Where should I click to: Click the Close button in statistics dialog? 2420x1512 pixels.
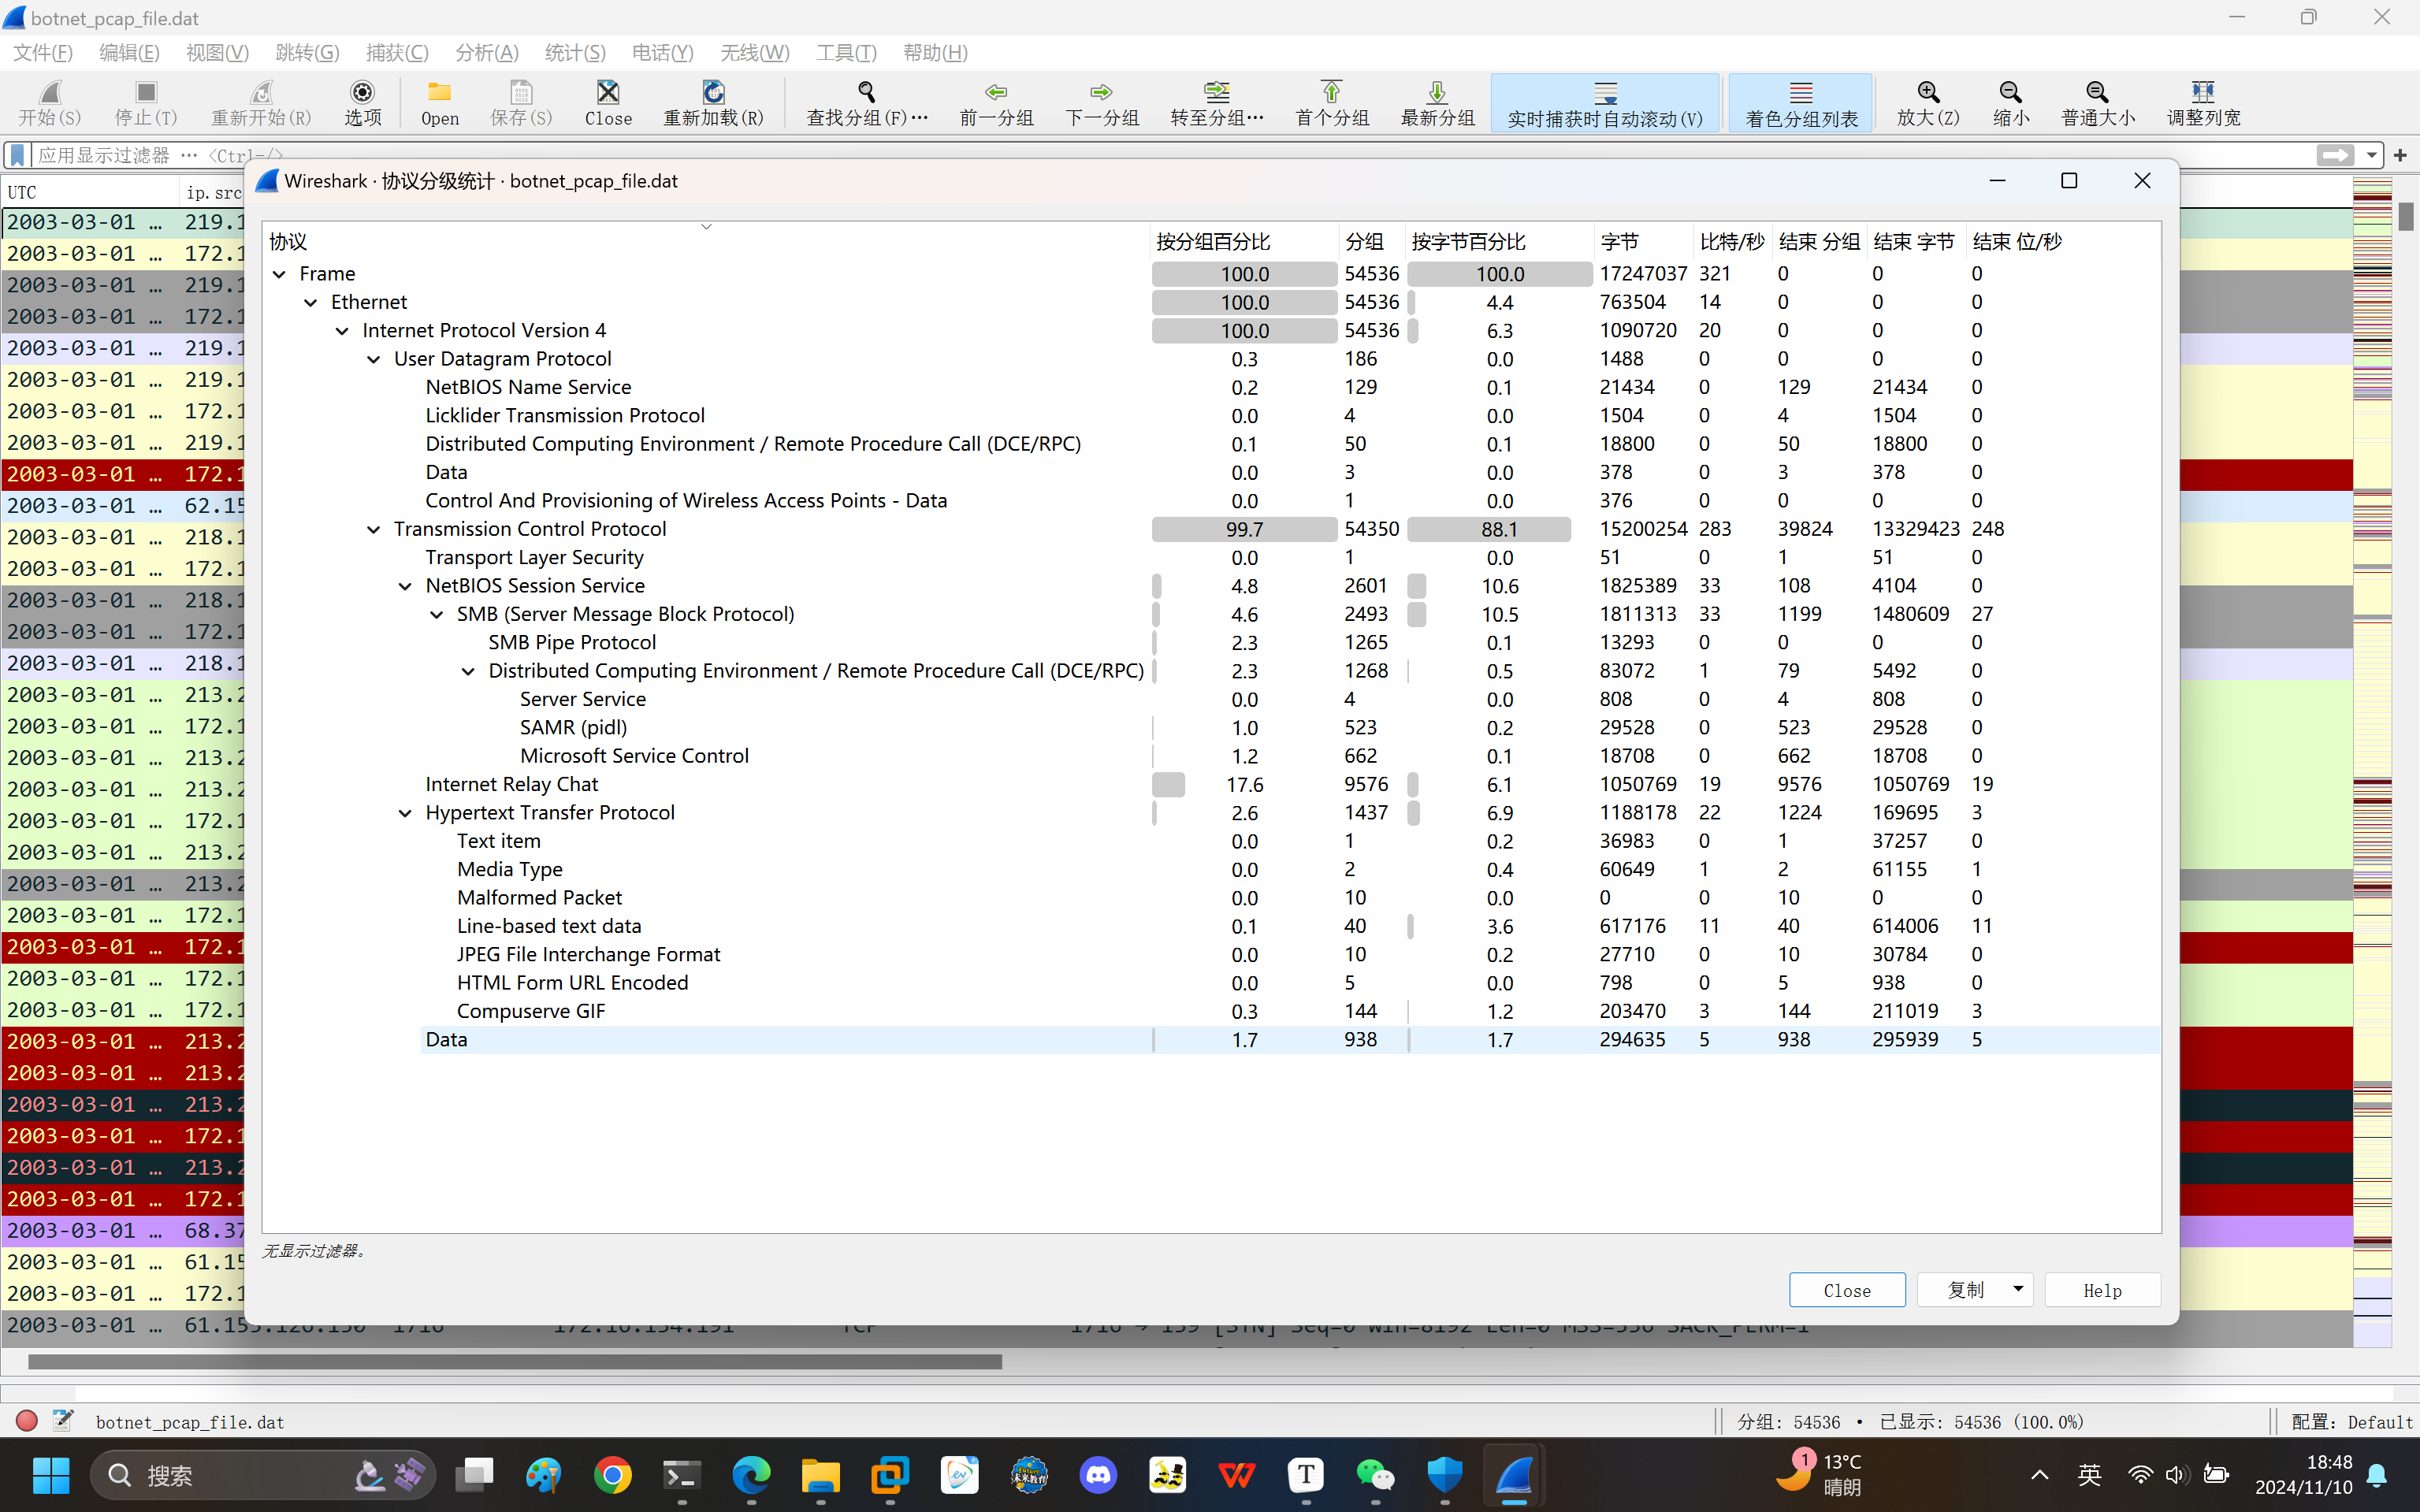[1846, 1290]
